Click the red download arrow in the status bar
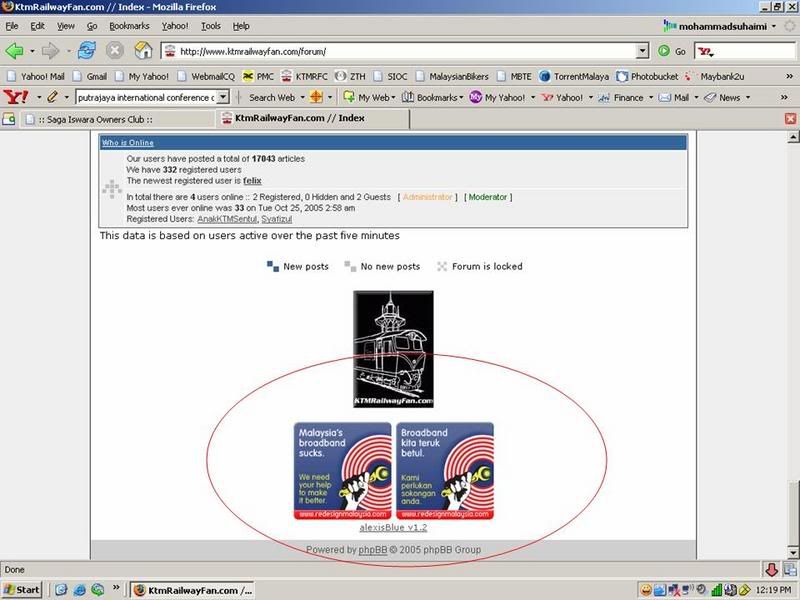This screenshot has width=800, height=600. tap(771, 569)
